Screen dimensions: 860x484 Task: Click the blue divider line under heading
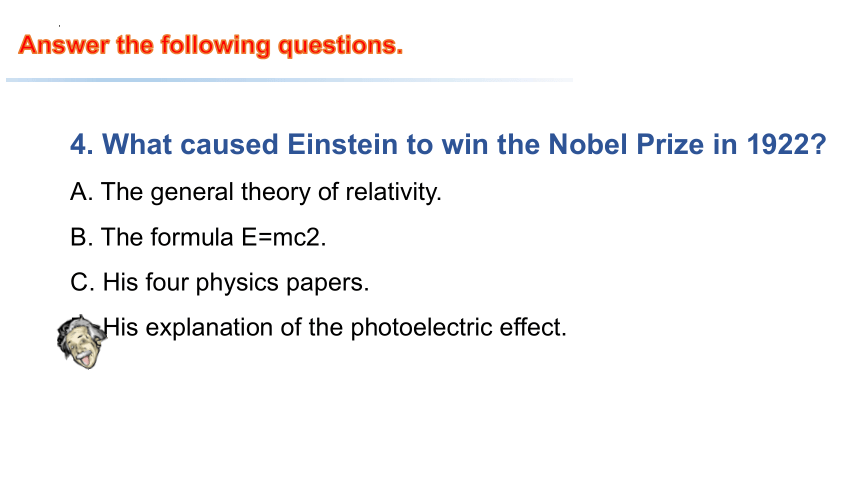pos(289,80)
